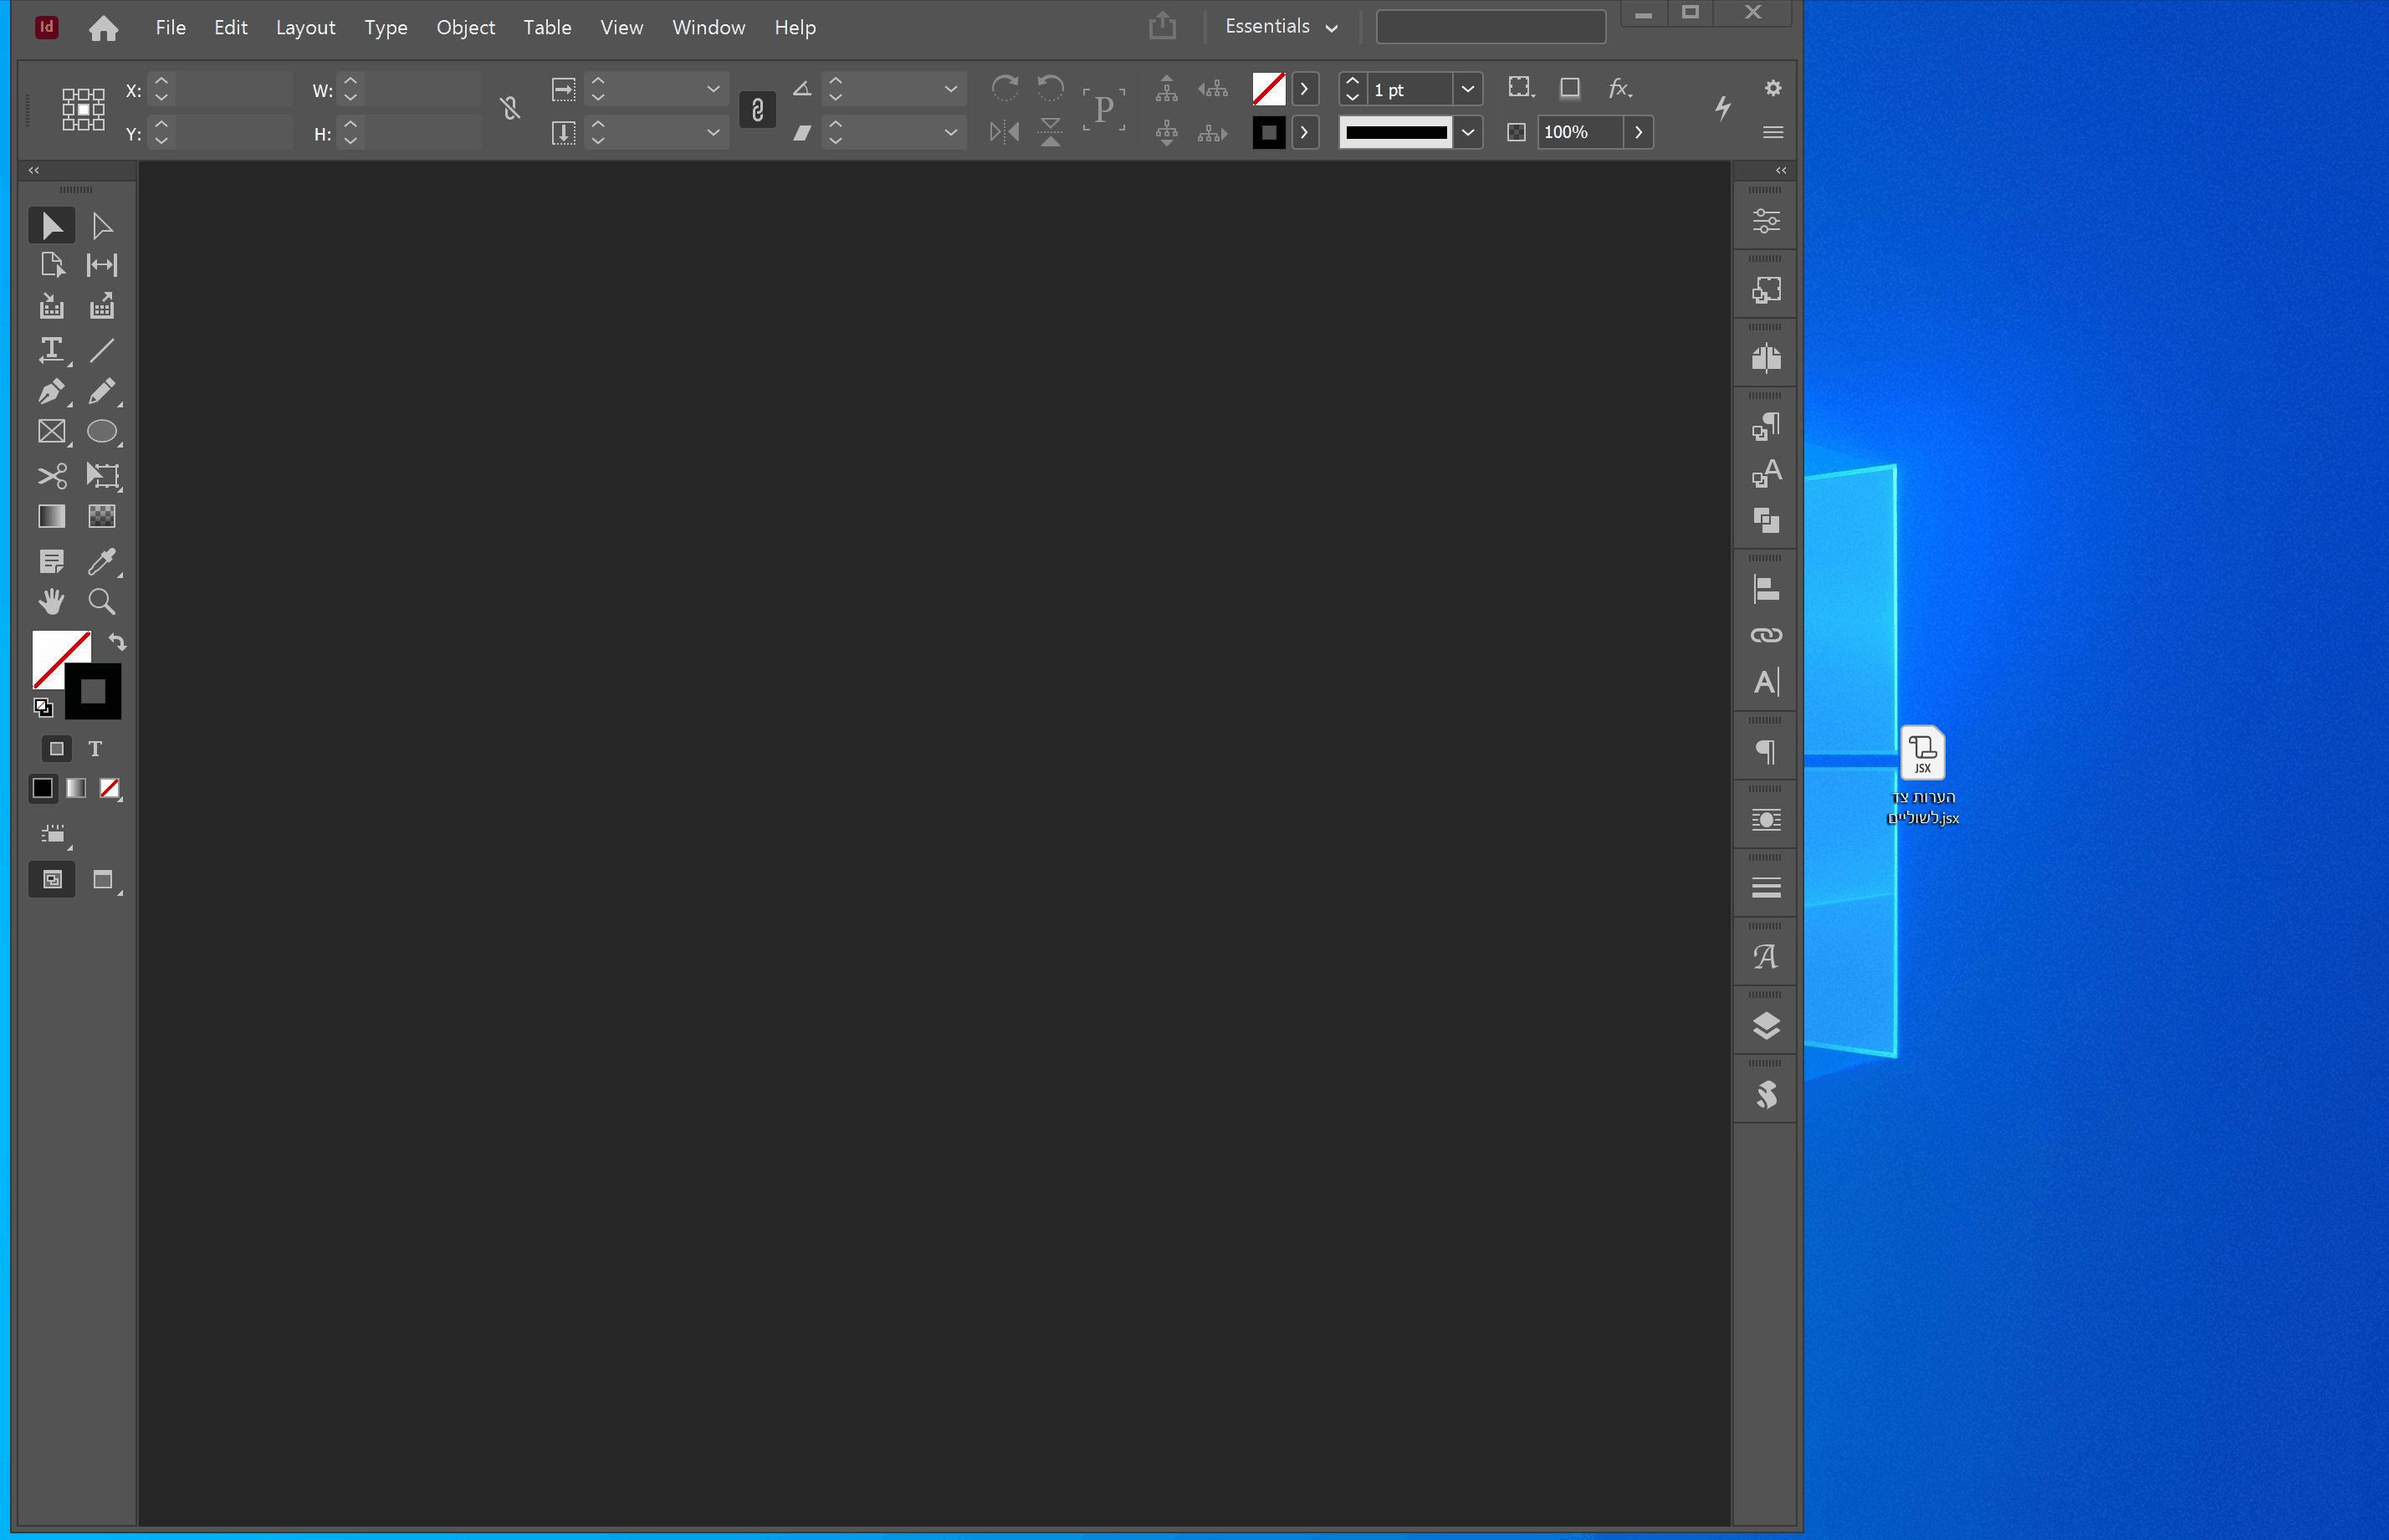Activate the Zoom tool magnifier
This screenshot has width=2389, height=1540.
101,601
